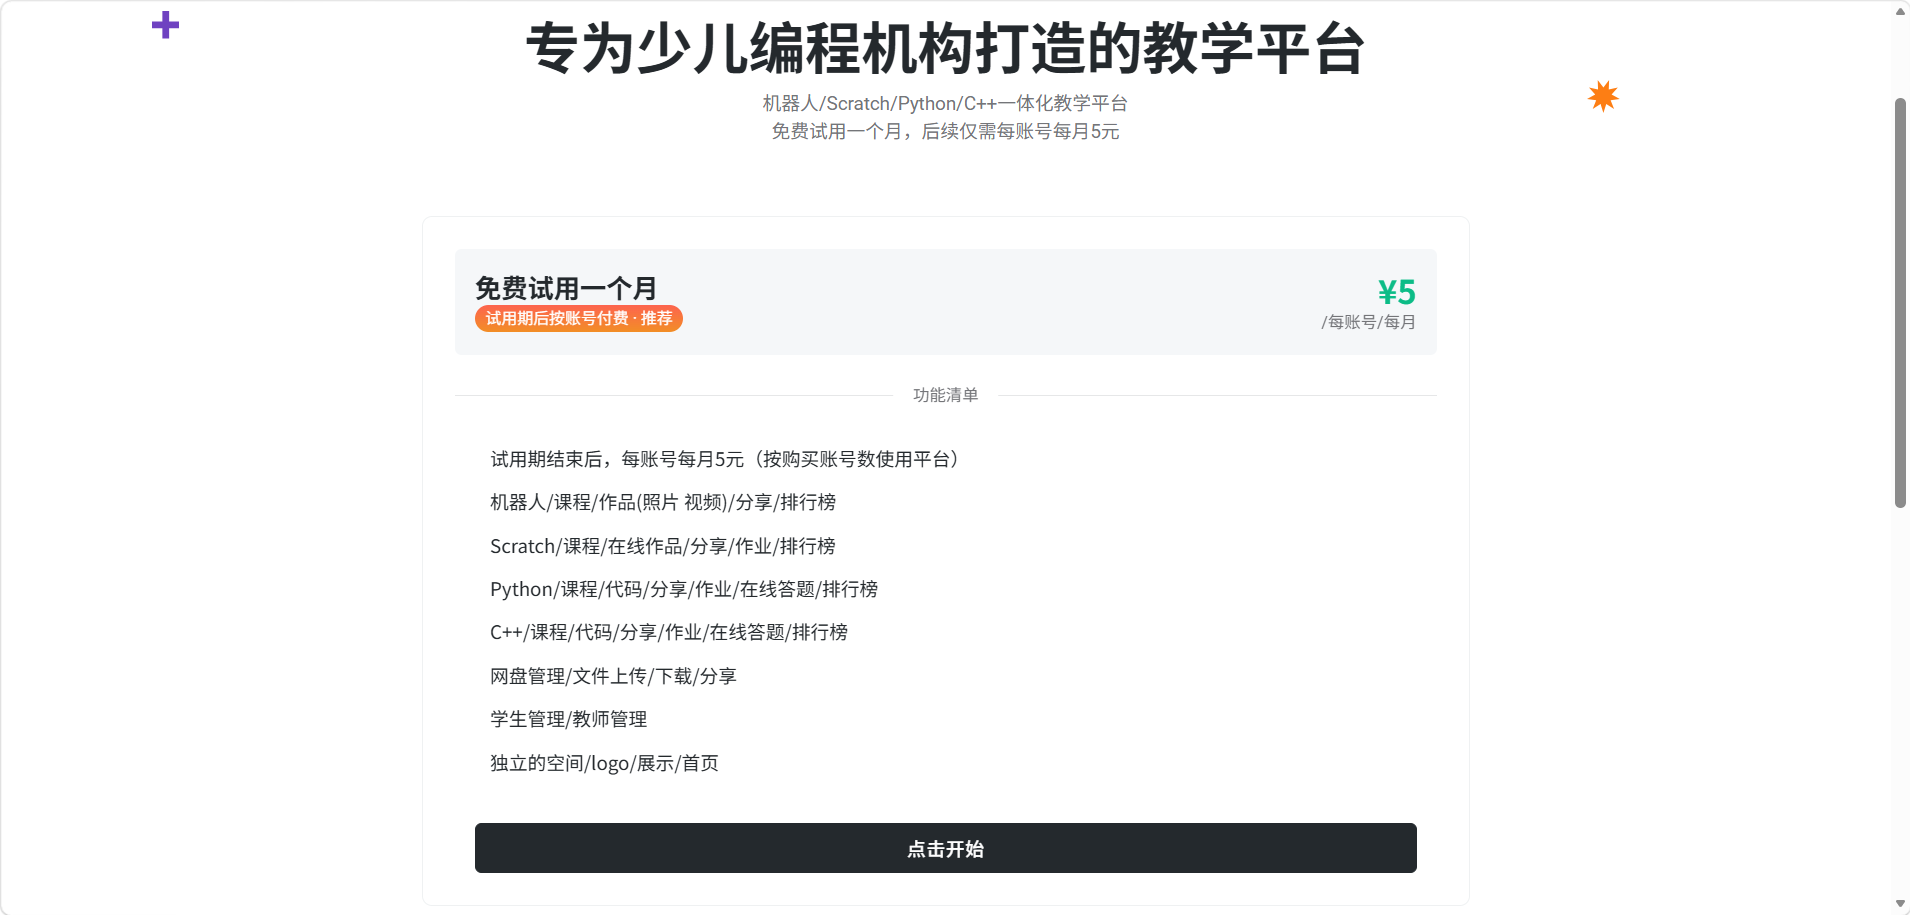
Task: Click the feature 机器人/课程/作品(照片 视频)/分享/排行榜
Action: point(663,502)
